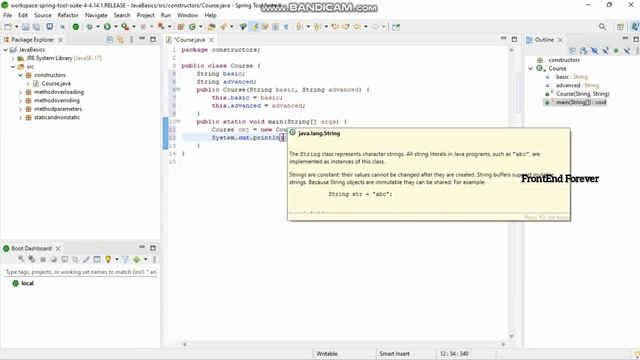This screenshot has width=640, height=360.
Task: Open the Window menu
Action: pos(187,15)
